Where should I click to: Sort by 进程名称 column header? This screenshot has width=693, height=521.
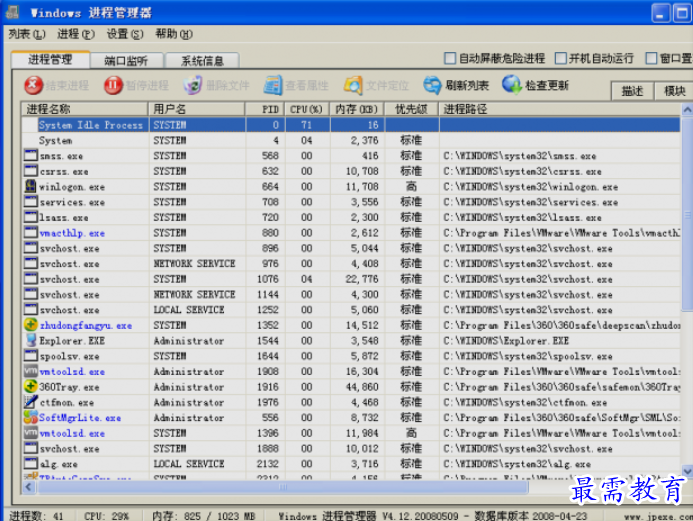(x=84, y=109)
